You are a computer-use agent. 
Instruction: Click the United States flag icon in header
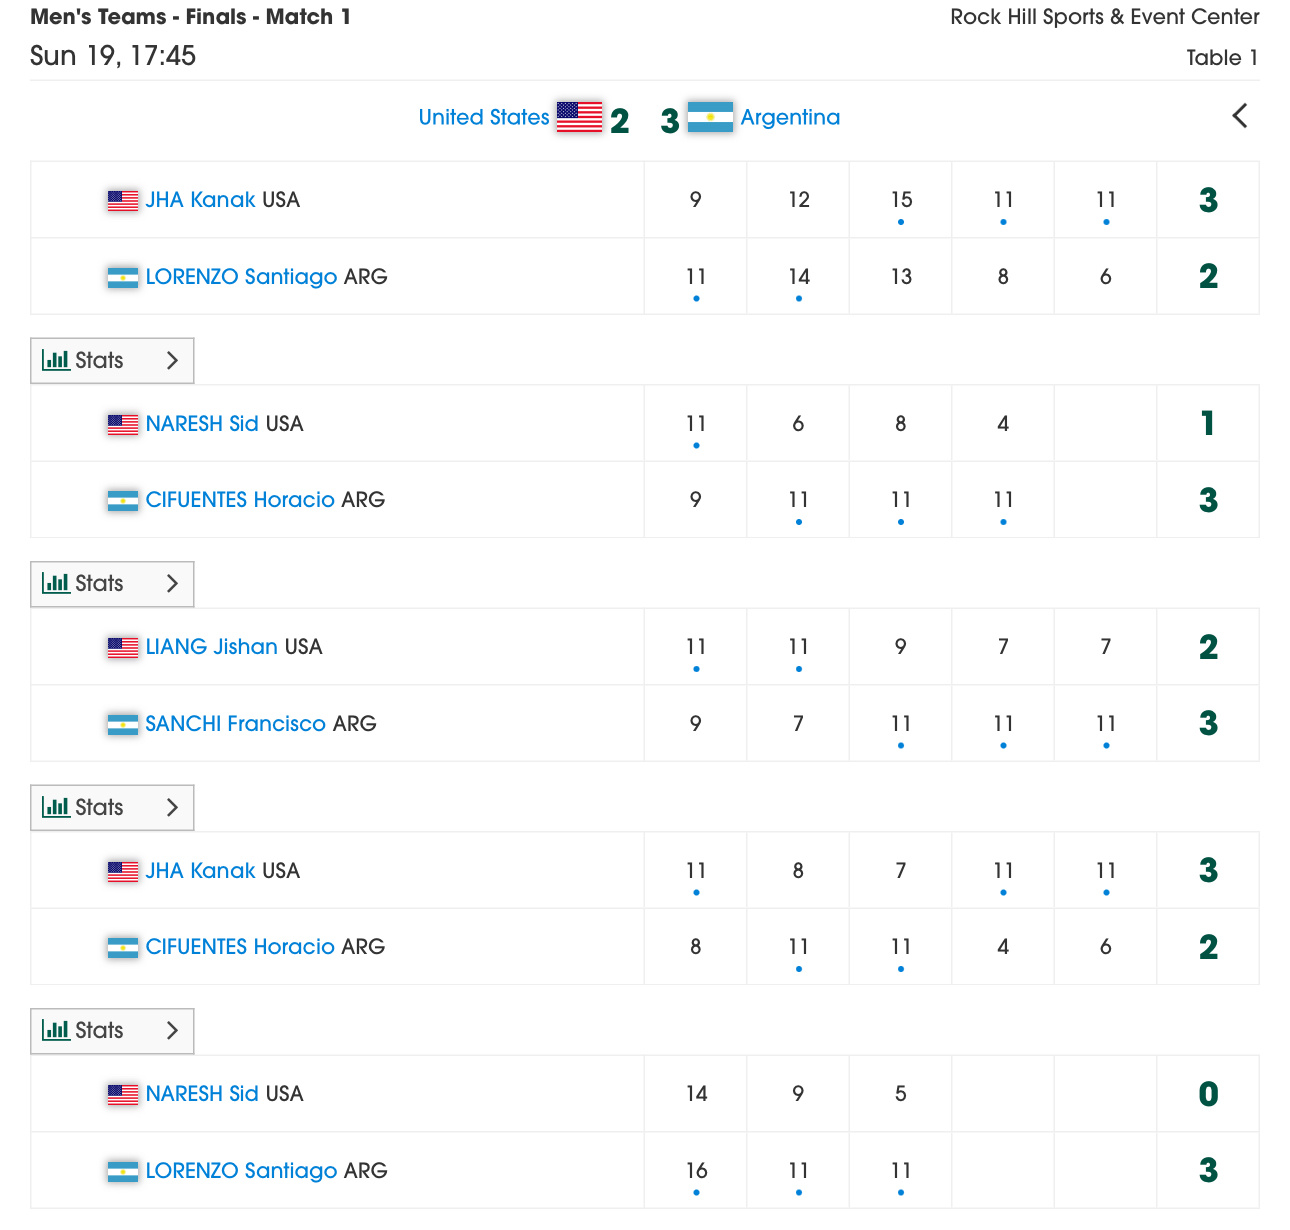coord(580,117)
